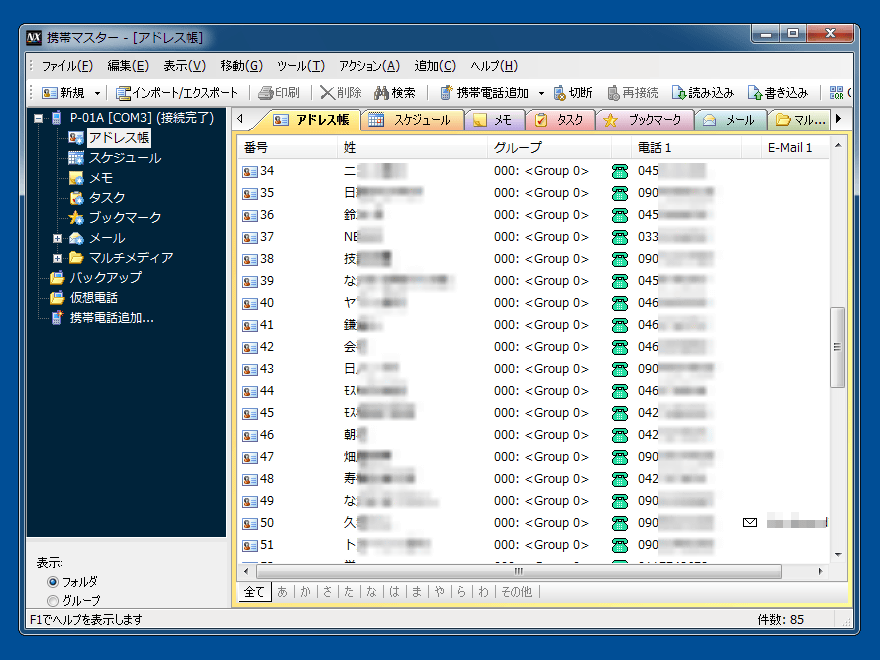Expand the メール tree node

coord(57,239)
